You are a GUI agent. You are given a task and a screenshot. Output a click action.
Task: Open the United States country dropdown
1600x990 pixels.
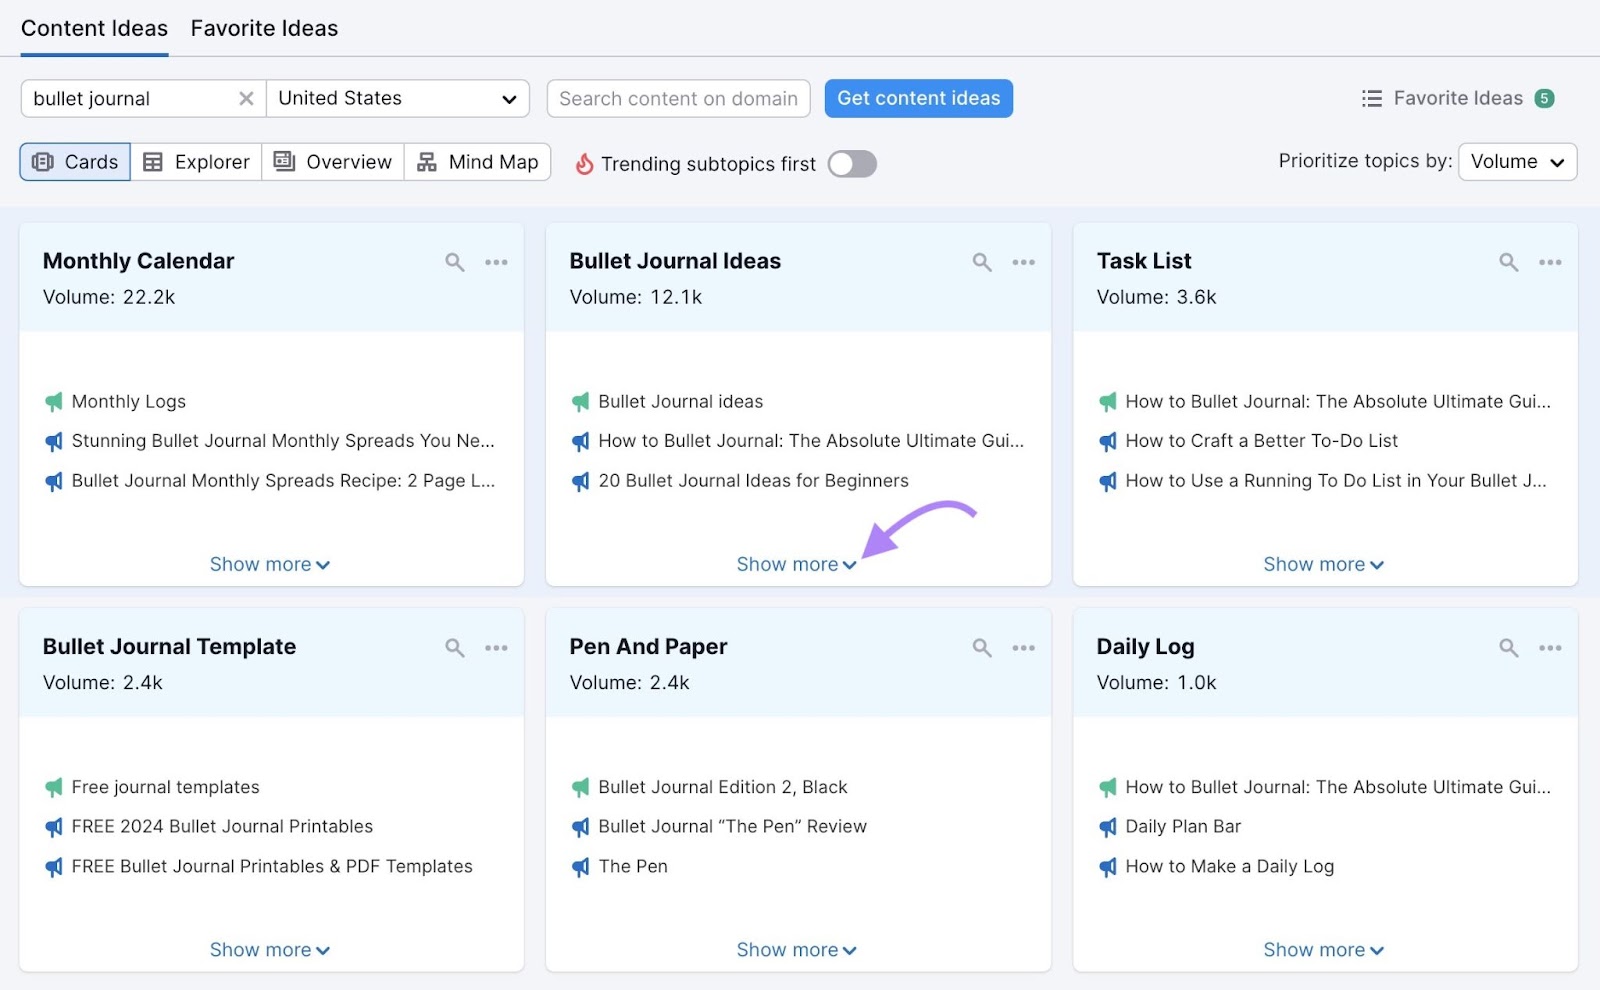[397, 99]
